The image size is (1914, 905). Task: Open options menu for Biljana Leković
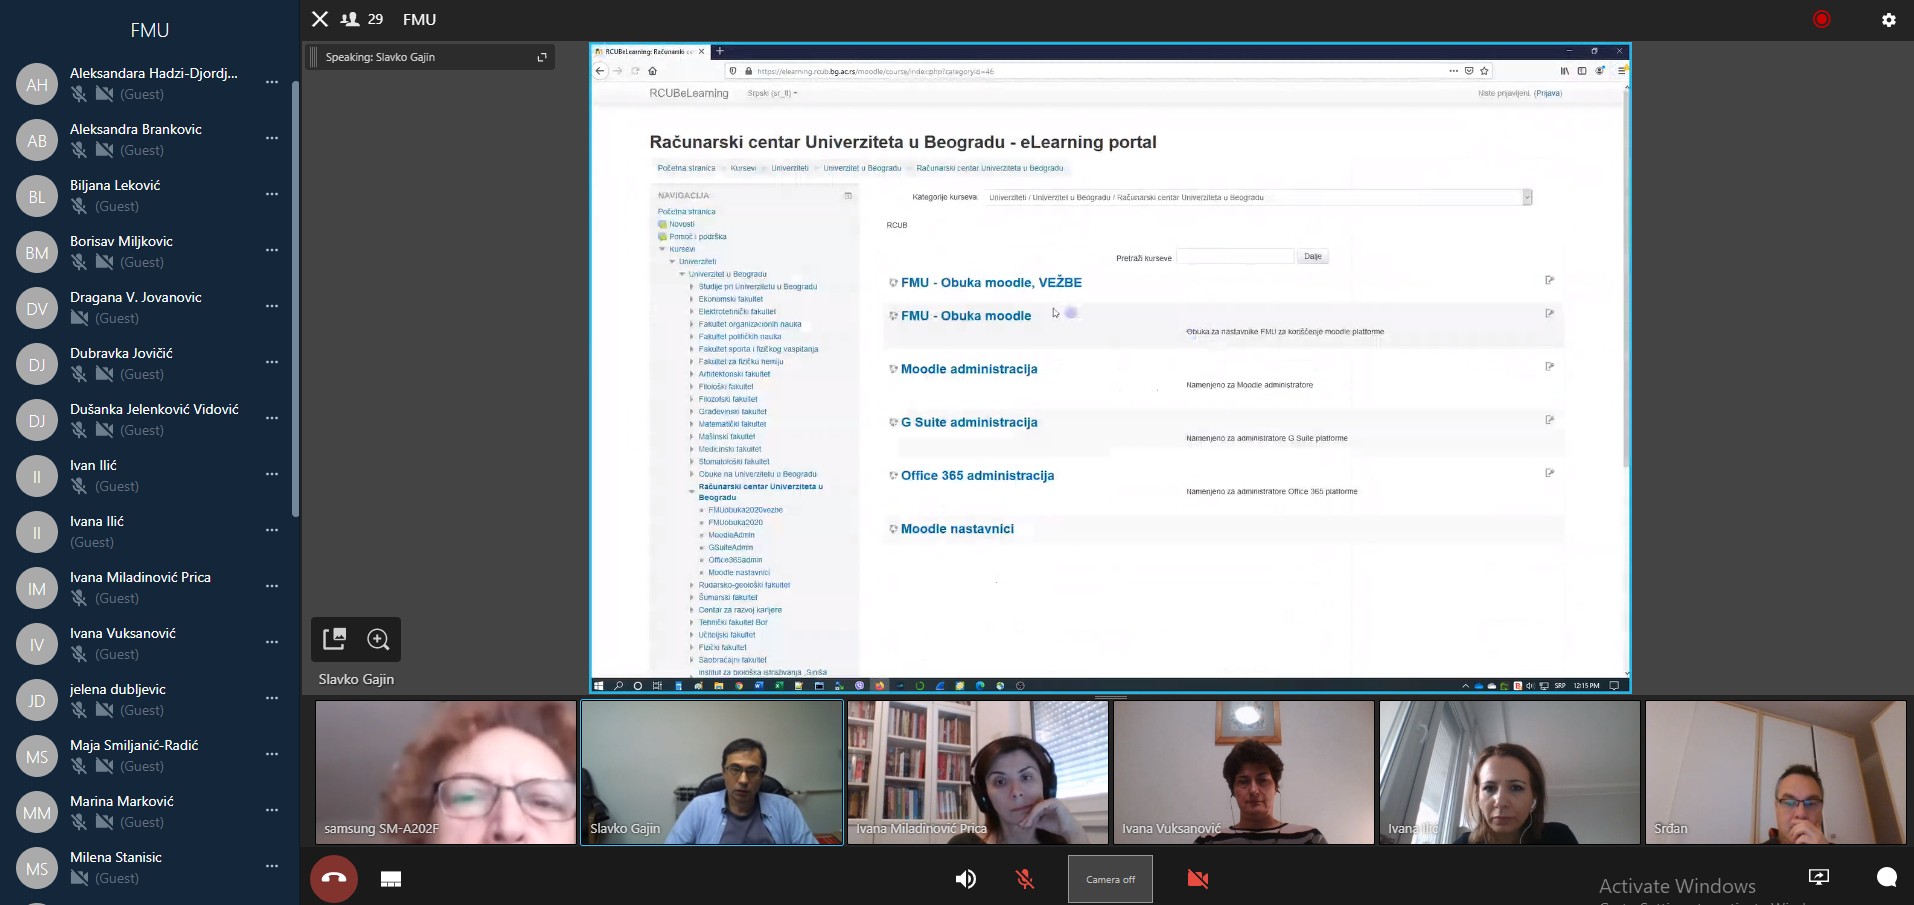point(272,194)
